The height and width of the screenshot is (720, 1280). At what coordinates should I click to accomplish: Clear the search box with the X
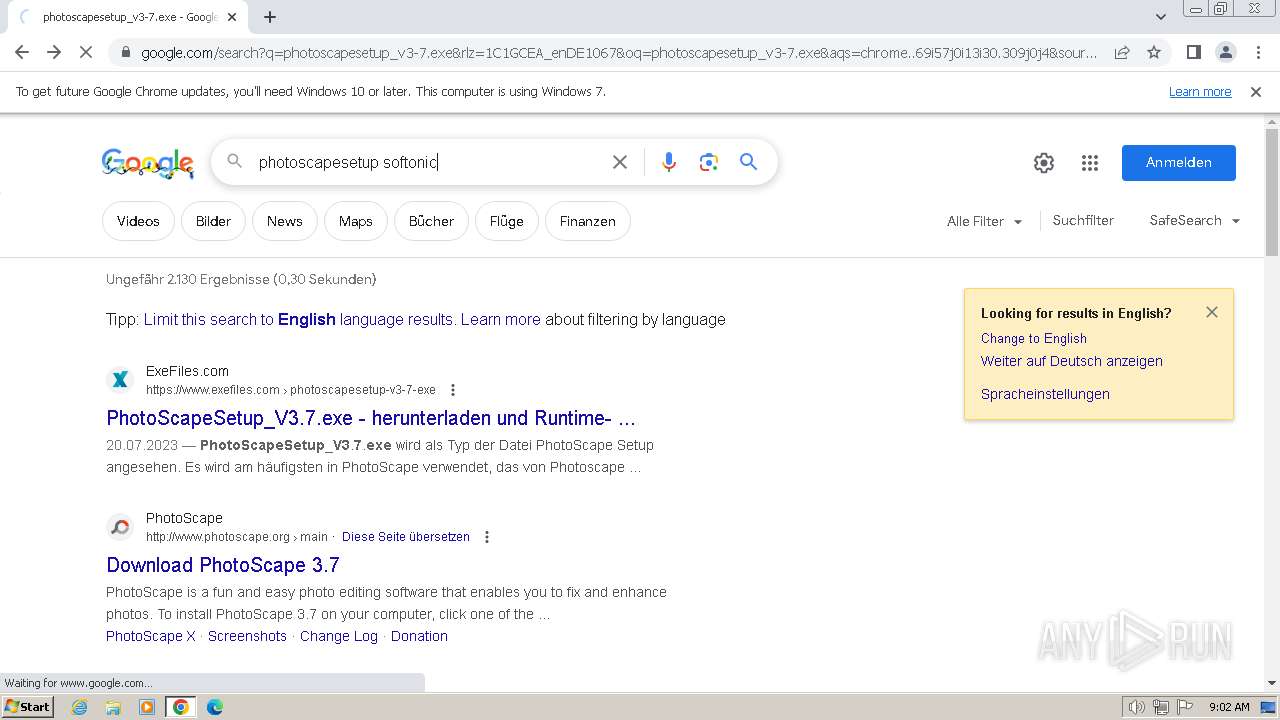click(620, 162)
